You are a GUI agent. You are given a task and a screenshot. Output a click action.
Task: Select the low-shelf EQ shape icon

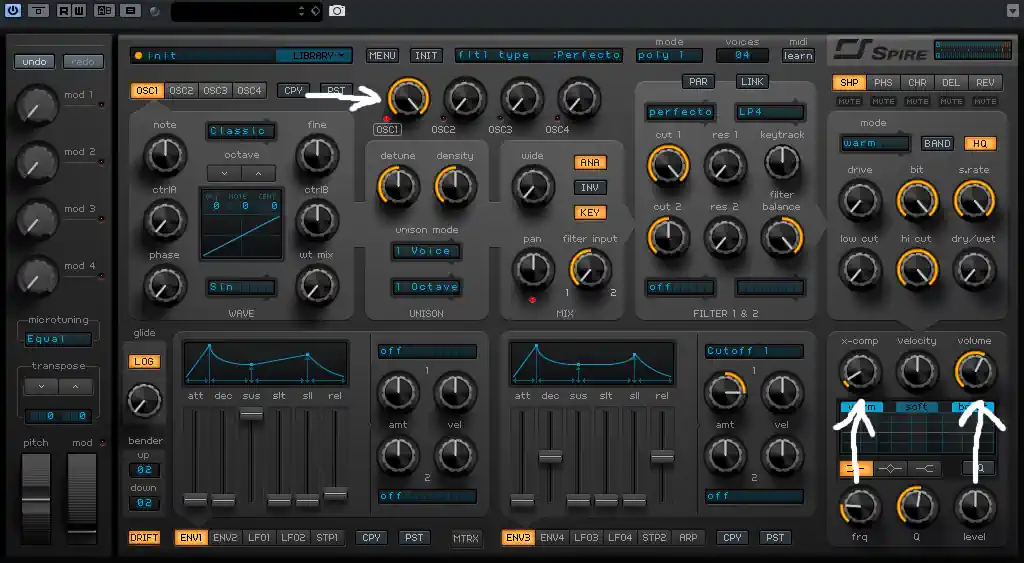click(x=856, y=468)
